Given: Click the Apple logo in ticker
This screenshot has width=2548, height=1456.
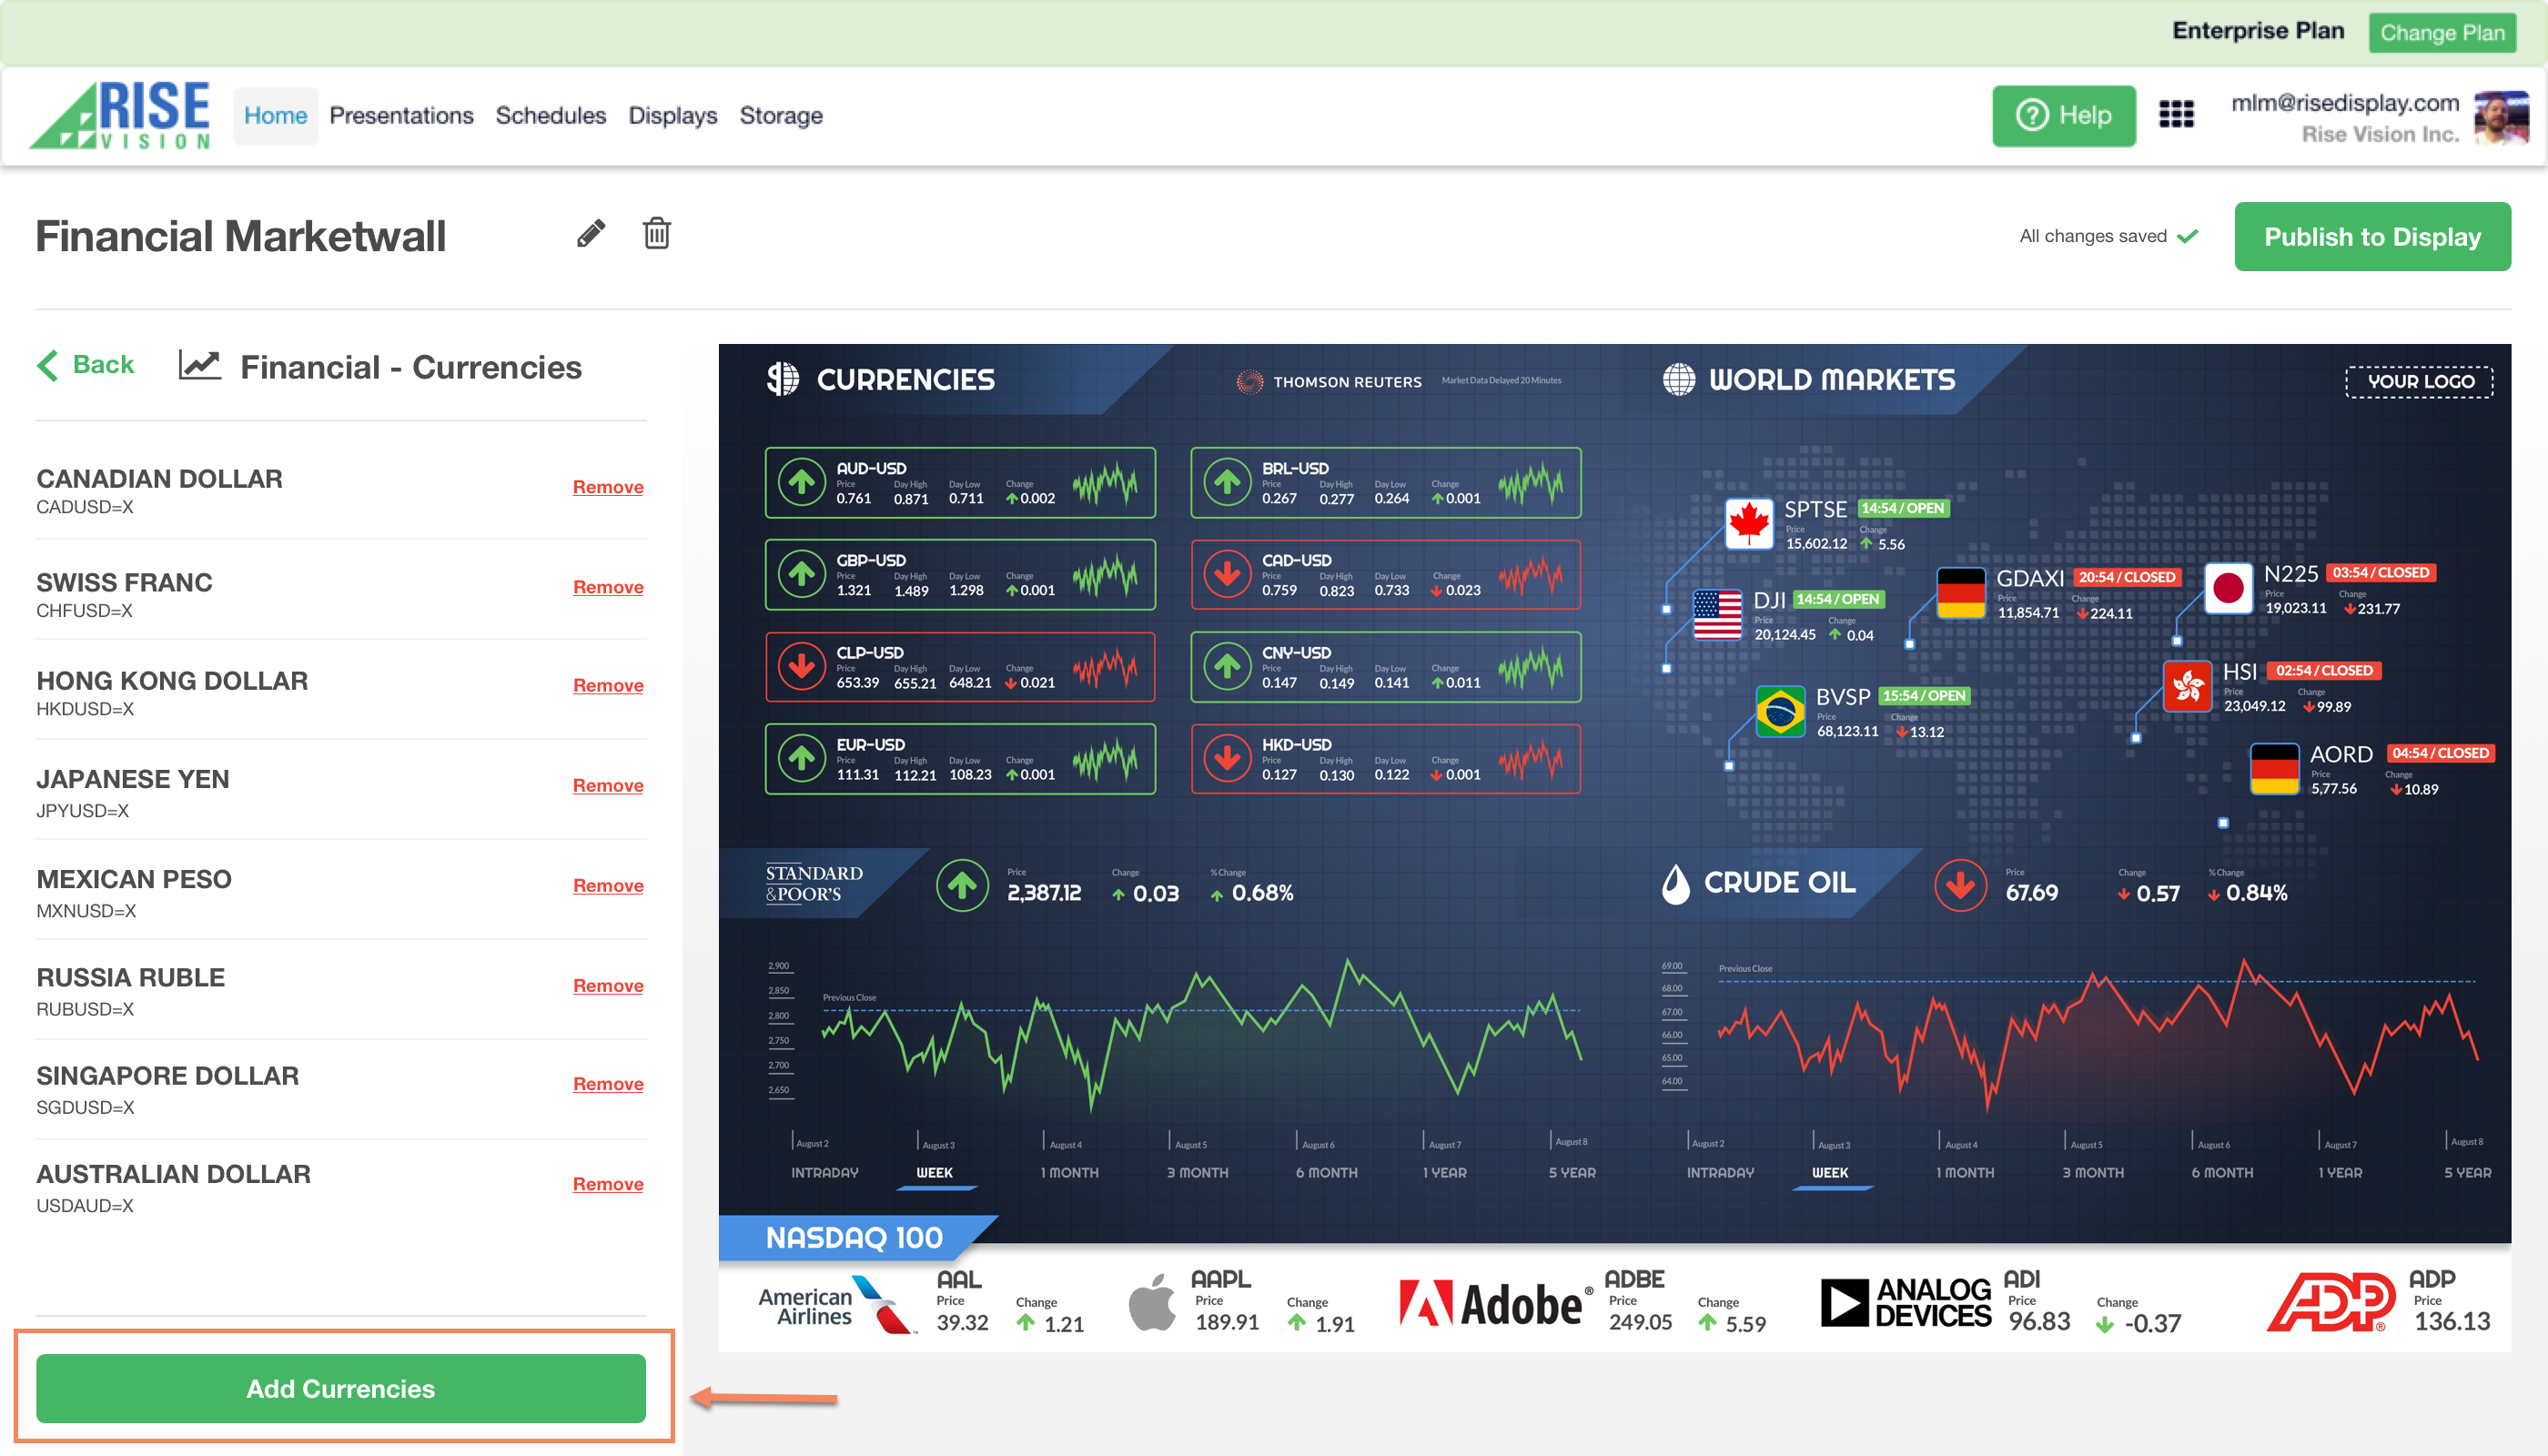Looking at the screenshot, I should [1152, 1302].
